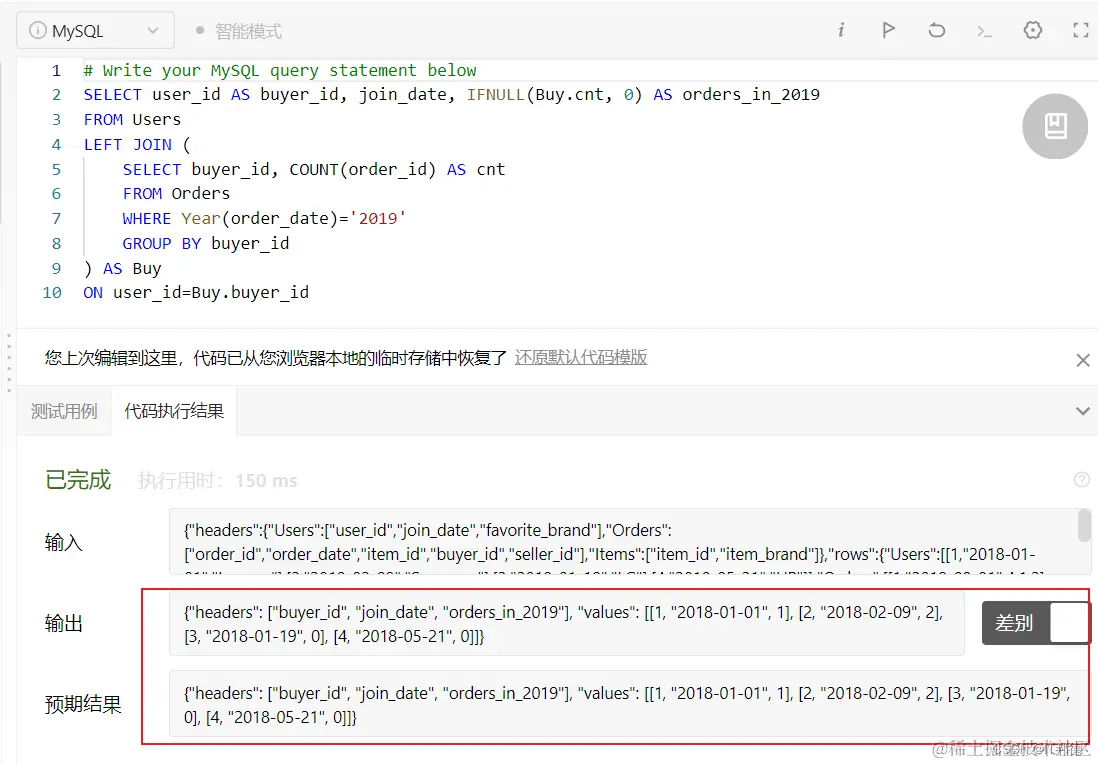
Task: Click the info icon beside MySQL
Action: pos(37,31)
